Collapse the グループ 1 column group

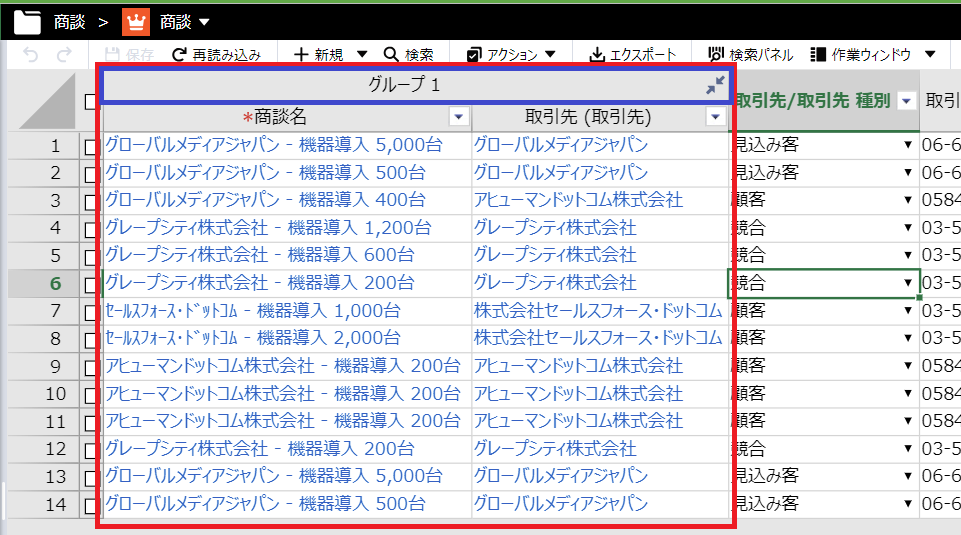(715, 85)
